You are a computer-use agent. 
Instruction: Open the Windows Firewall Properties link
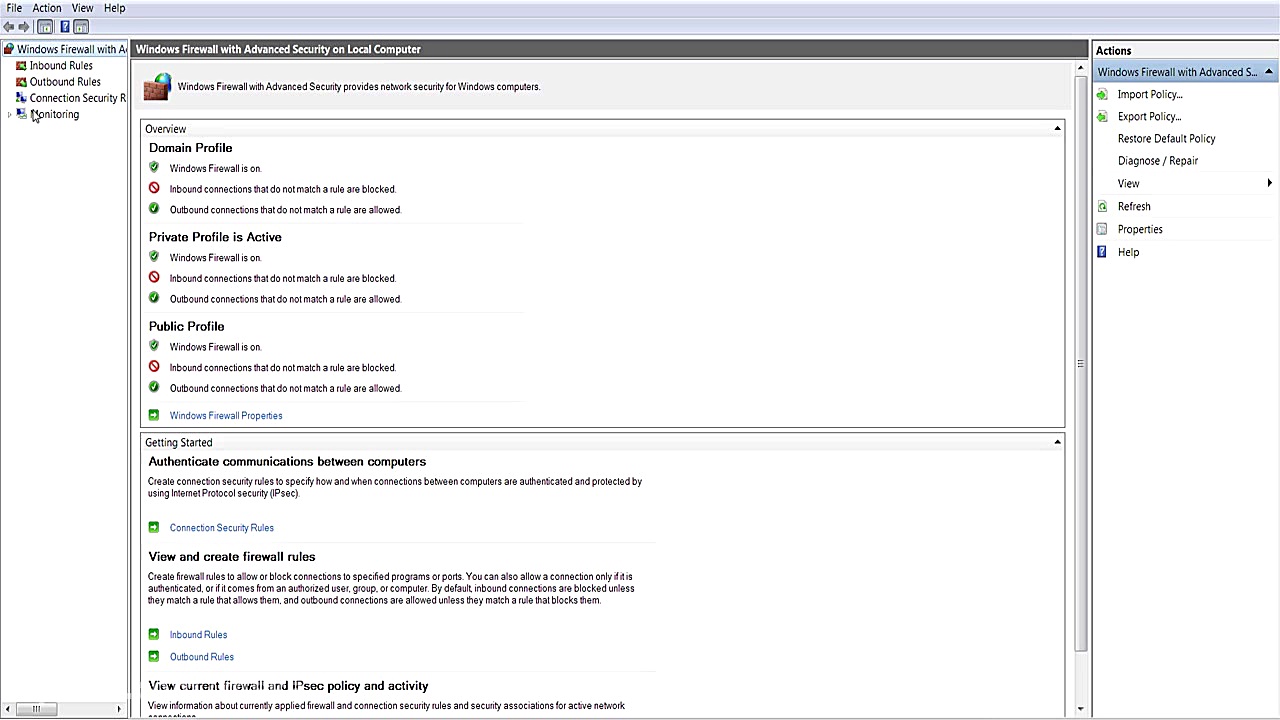[226, 415]
